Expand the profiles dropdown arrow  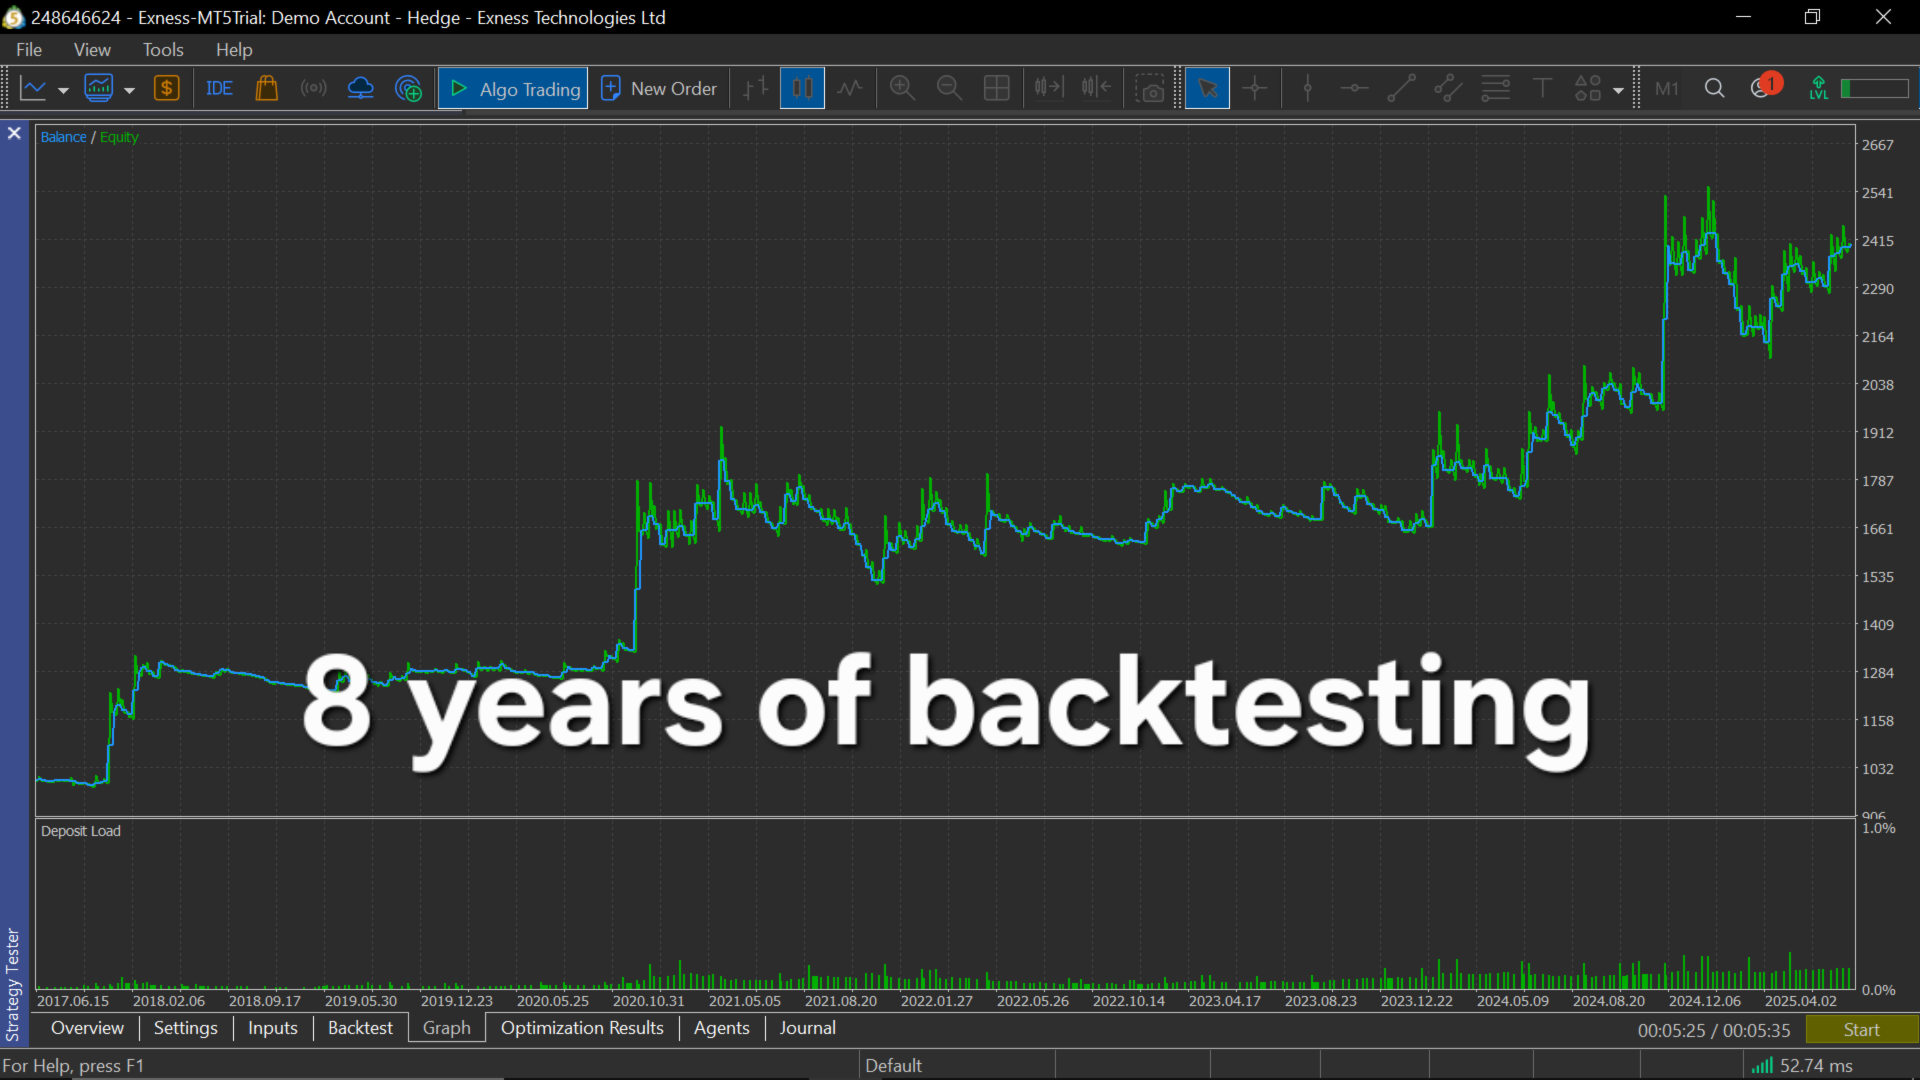tap(129, 90)
